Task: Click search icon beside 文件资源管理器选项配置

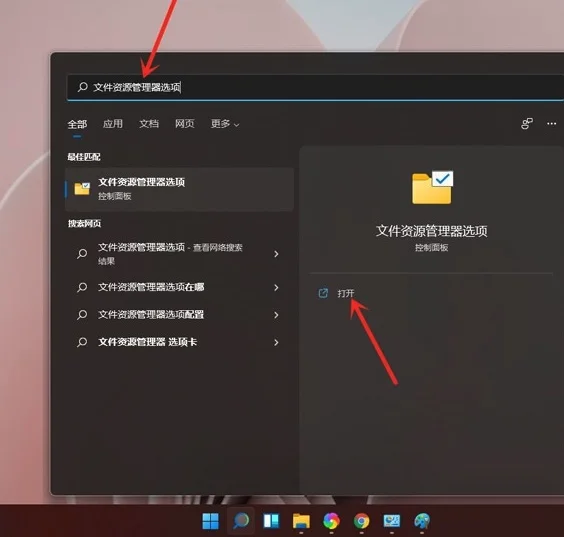Action: click(x=82, y=315)
